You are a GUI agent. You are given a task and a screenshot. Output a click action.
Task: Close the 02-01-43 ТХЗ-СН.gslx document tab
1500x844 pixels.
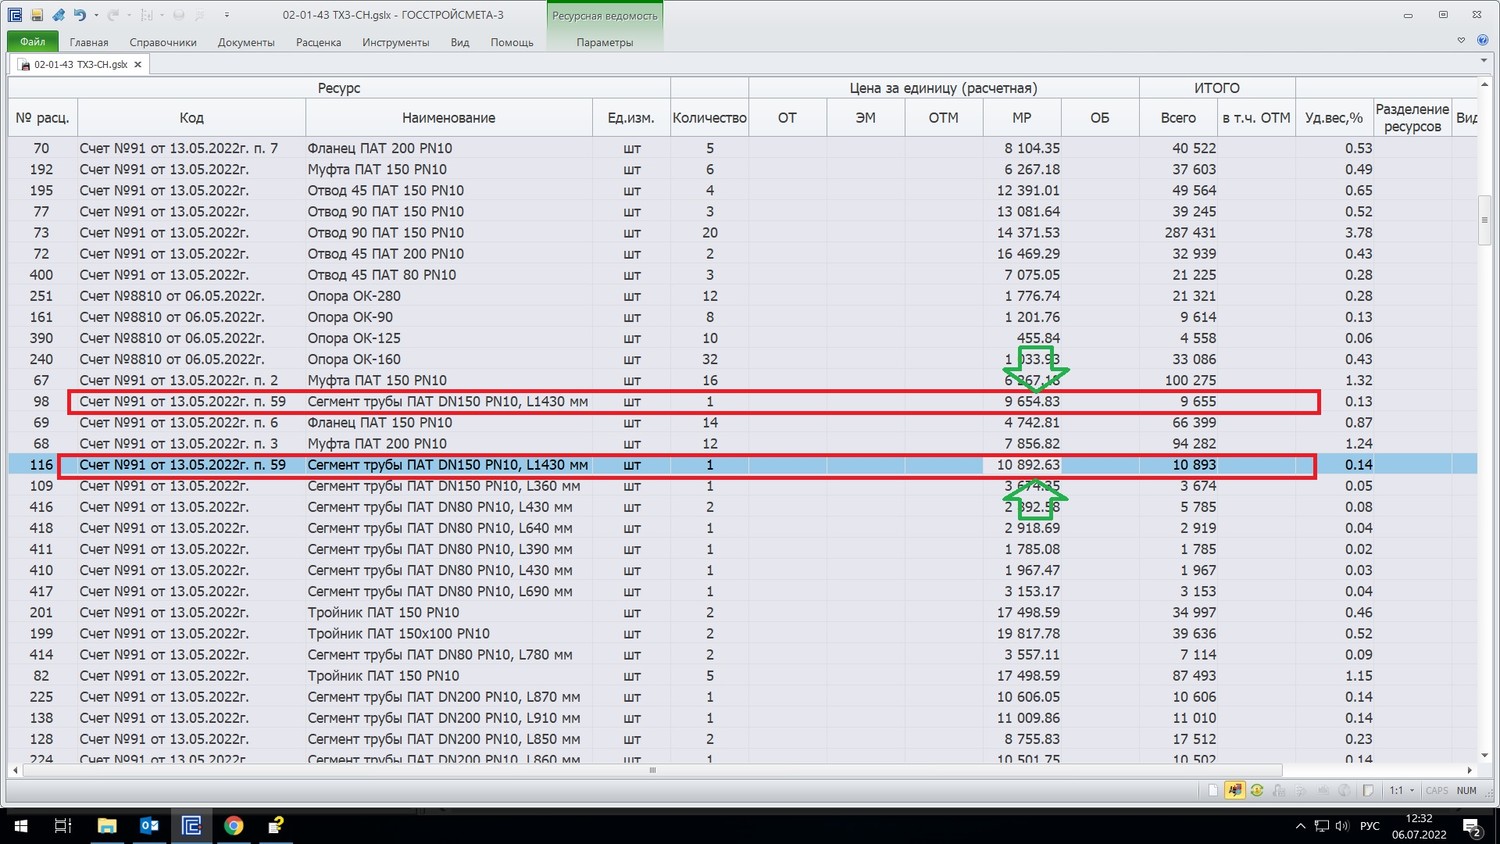tap(138, 64)
